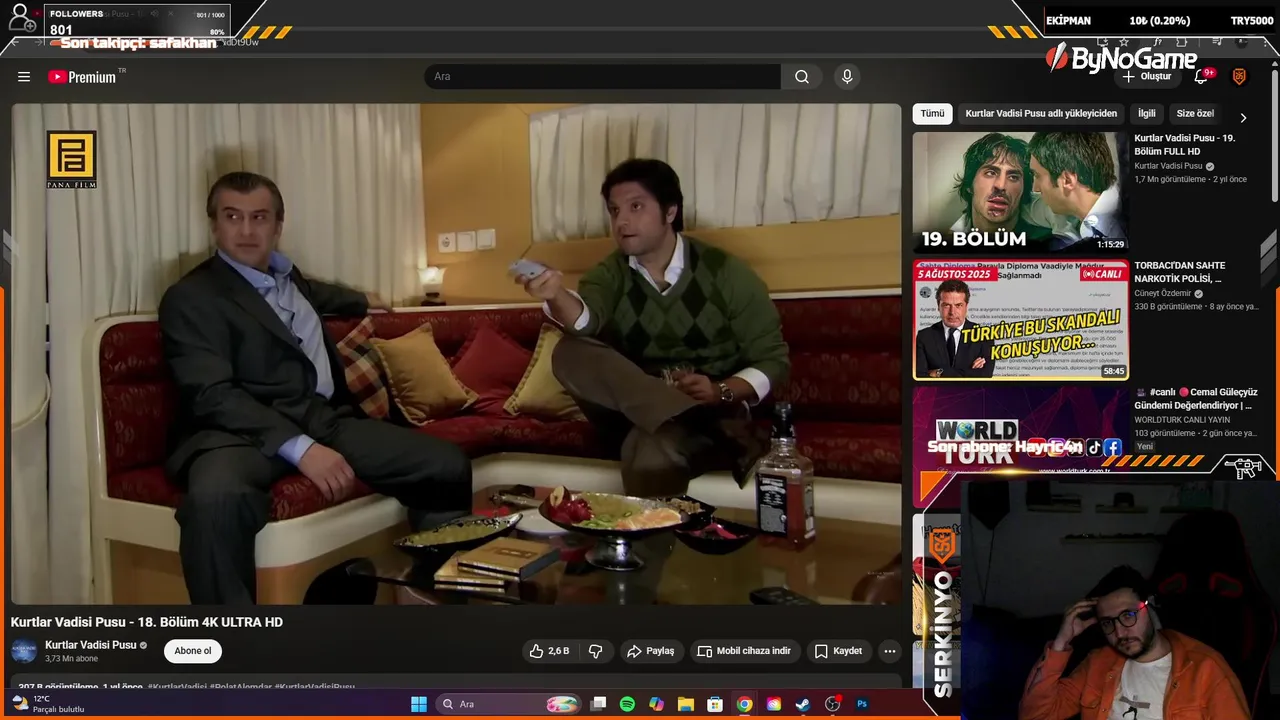Like the video with thumbs up
1280x720 pixels.
549,651
